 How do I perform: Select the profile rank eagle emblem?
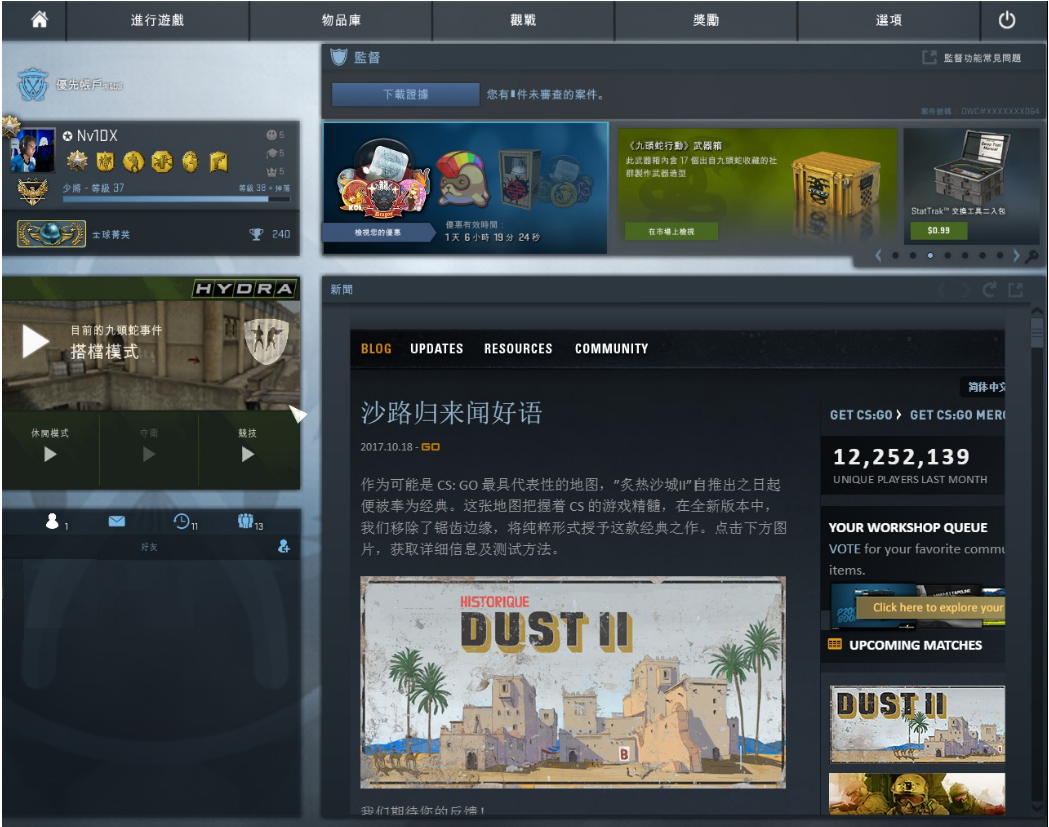pyautogui.click(x=32, y=192)
